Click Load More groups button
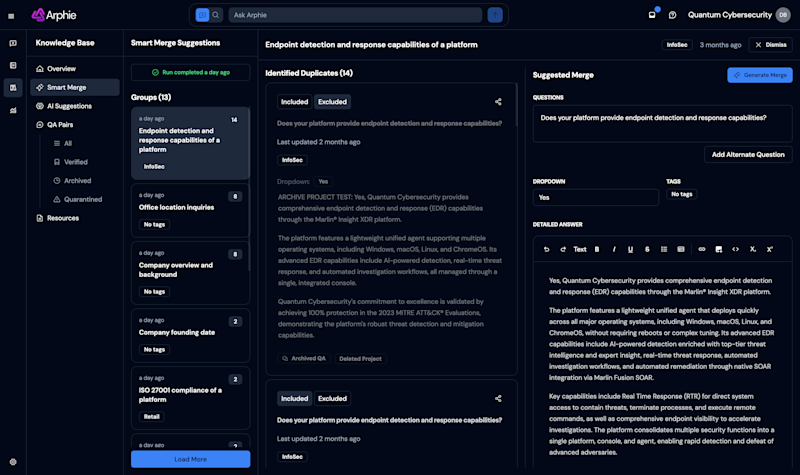 [190, 459]
